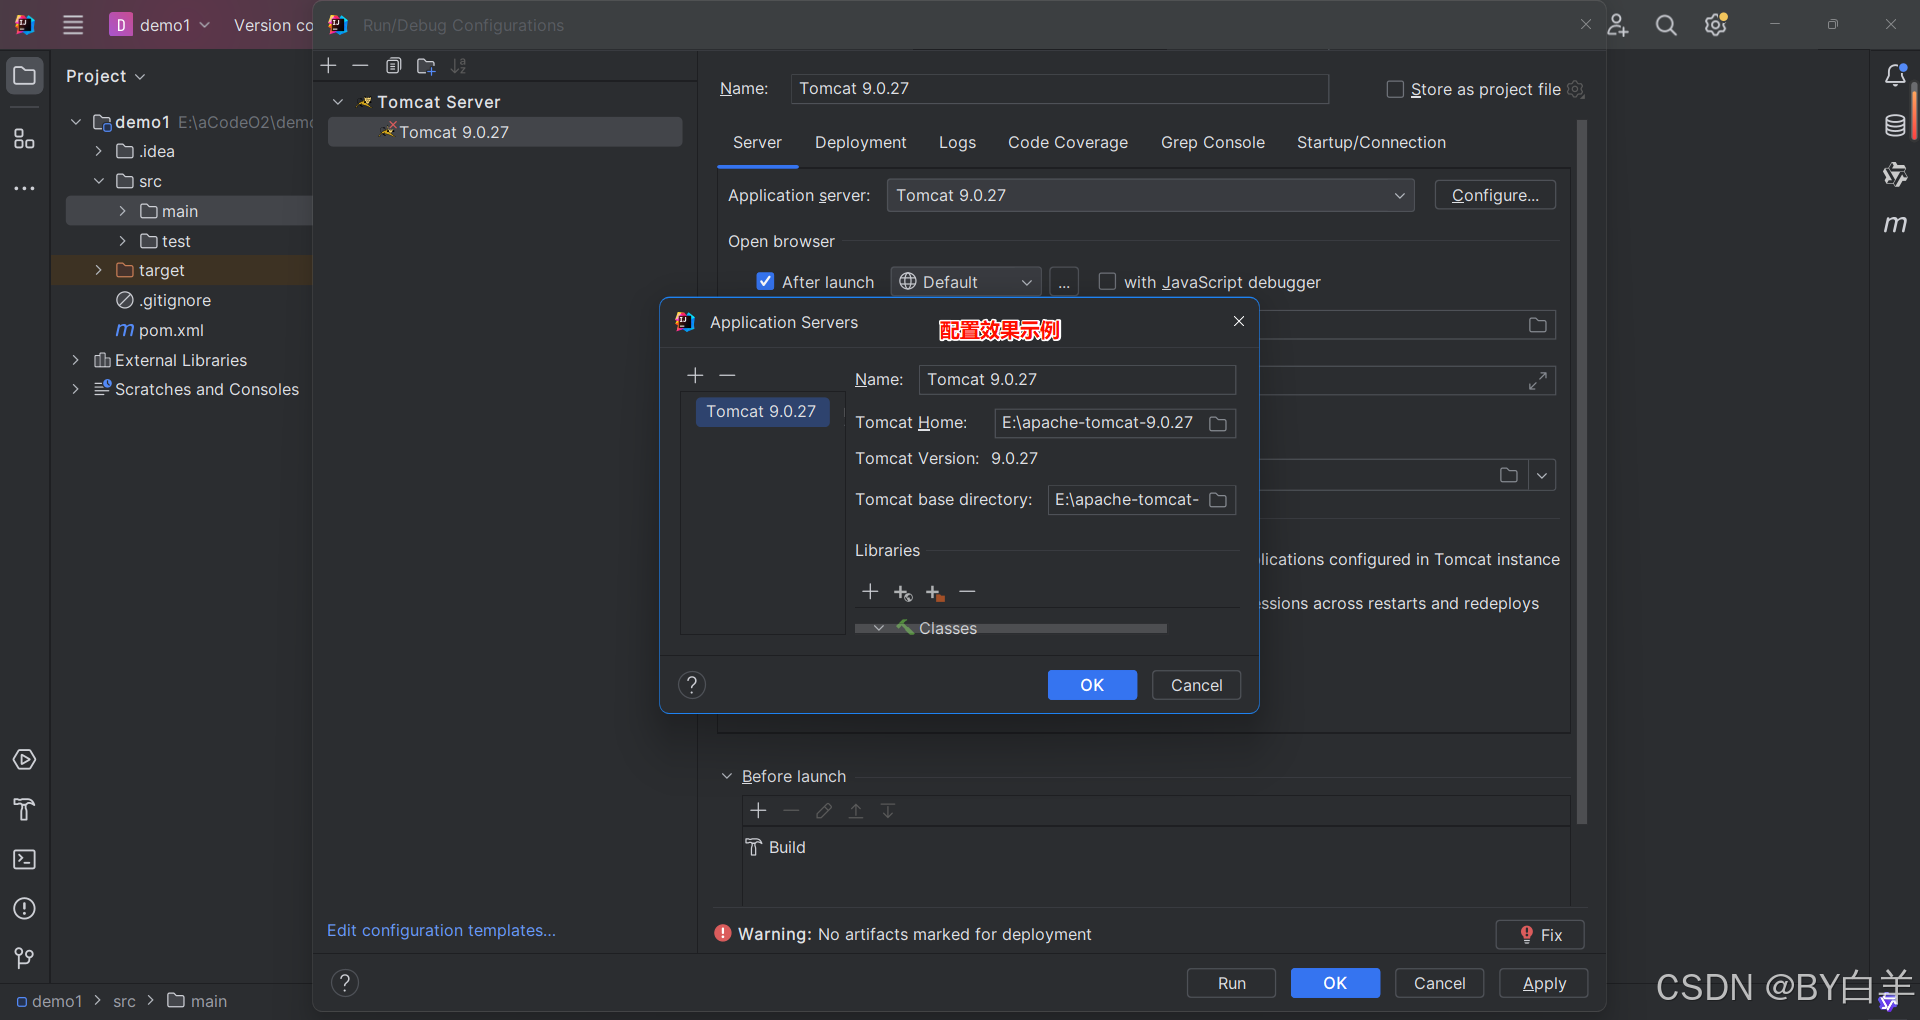The image size is (1920, 1020).
Task: Sort configurations alphabetically icon
Action: 458,66
